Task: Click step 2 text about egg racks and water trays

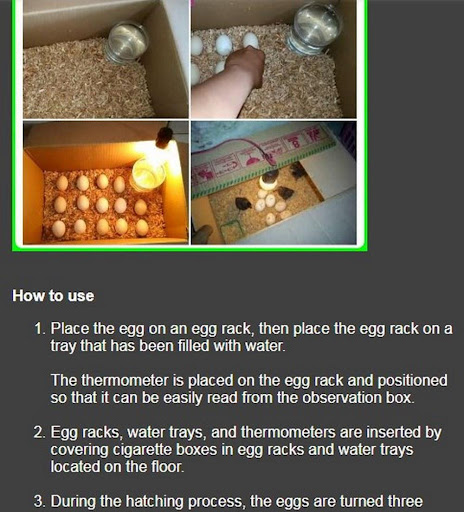Action: pos(246,449)
